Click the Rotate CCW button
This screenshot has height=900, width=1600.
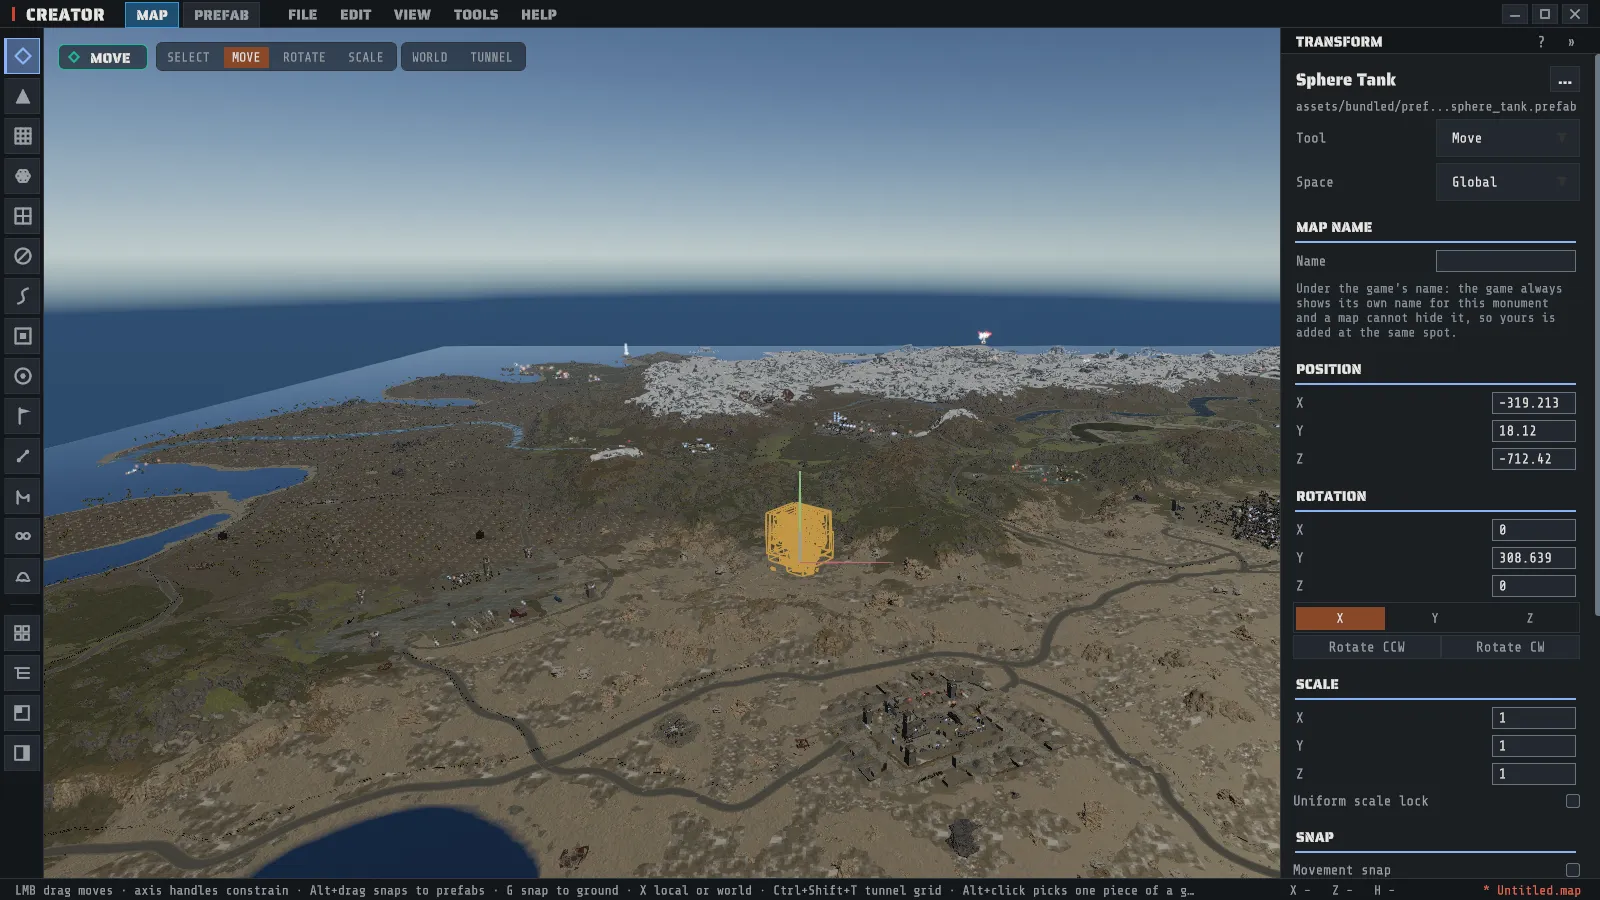1366,647
